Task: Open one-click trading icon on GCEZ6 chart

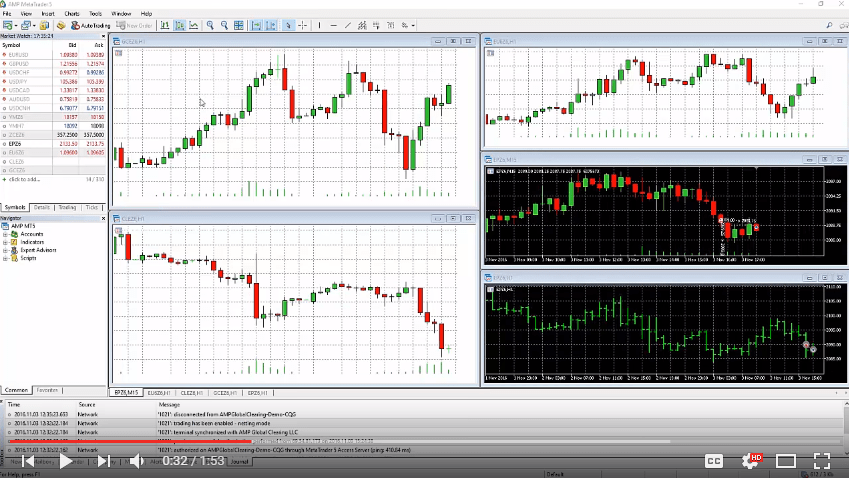Action: pos(118,53)
